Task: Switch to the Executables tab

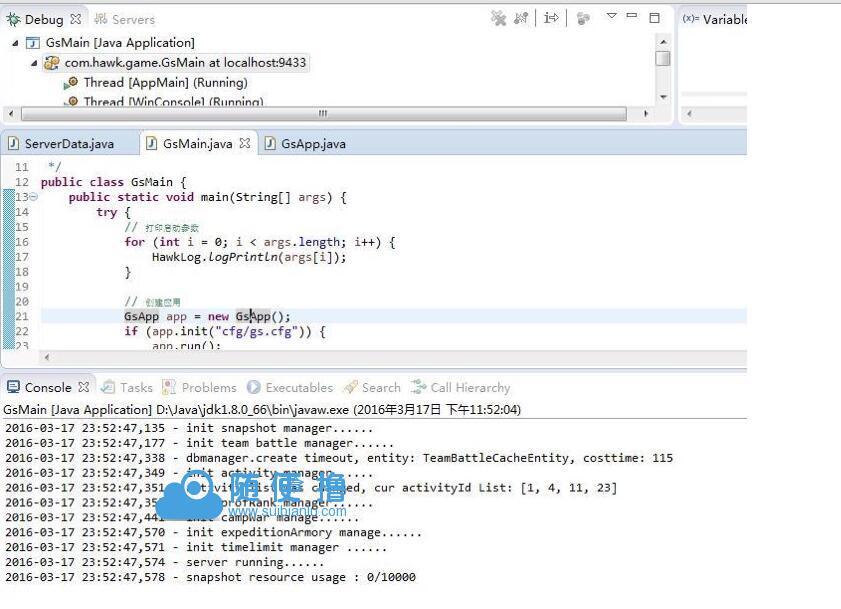Action: tap(298, 388)
